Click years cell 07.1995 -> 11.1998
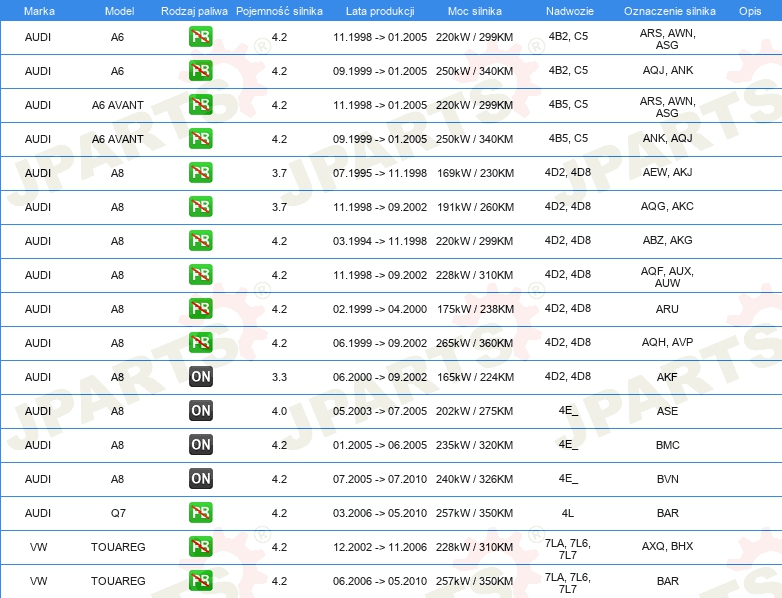The width and height of the screenshot is (782, 598). 380,173
